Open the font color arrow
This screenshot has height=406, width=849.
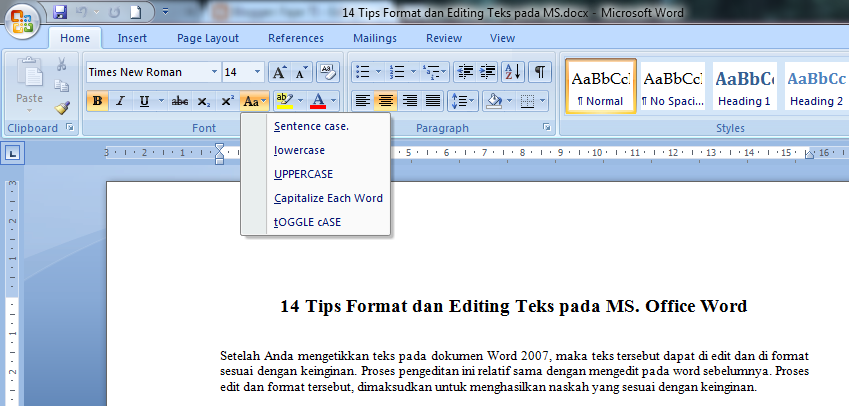[333, 101]
